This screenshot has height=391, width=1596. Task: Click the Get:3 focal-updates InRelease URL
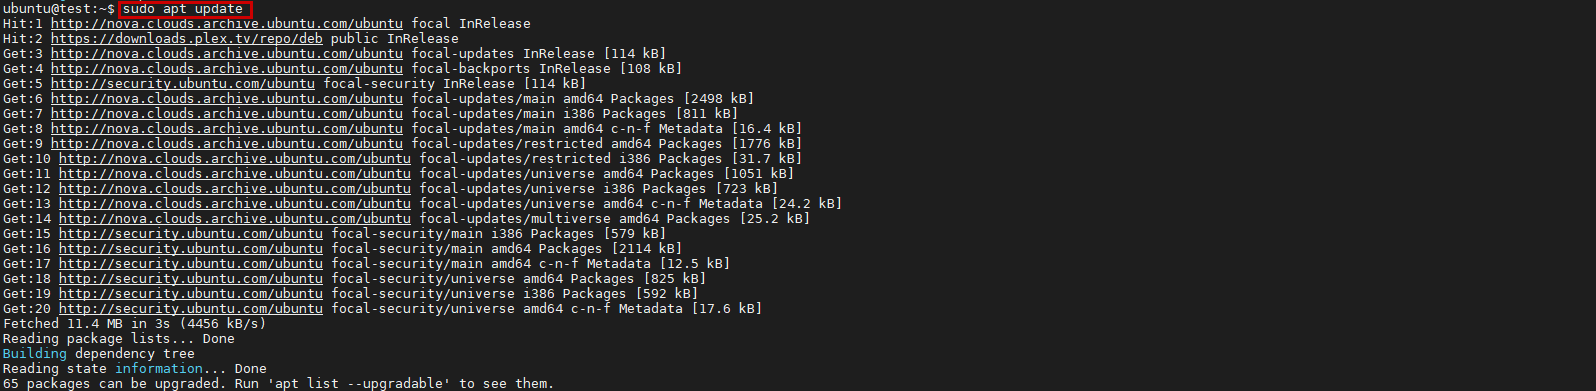227,54
